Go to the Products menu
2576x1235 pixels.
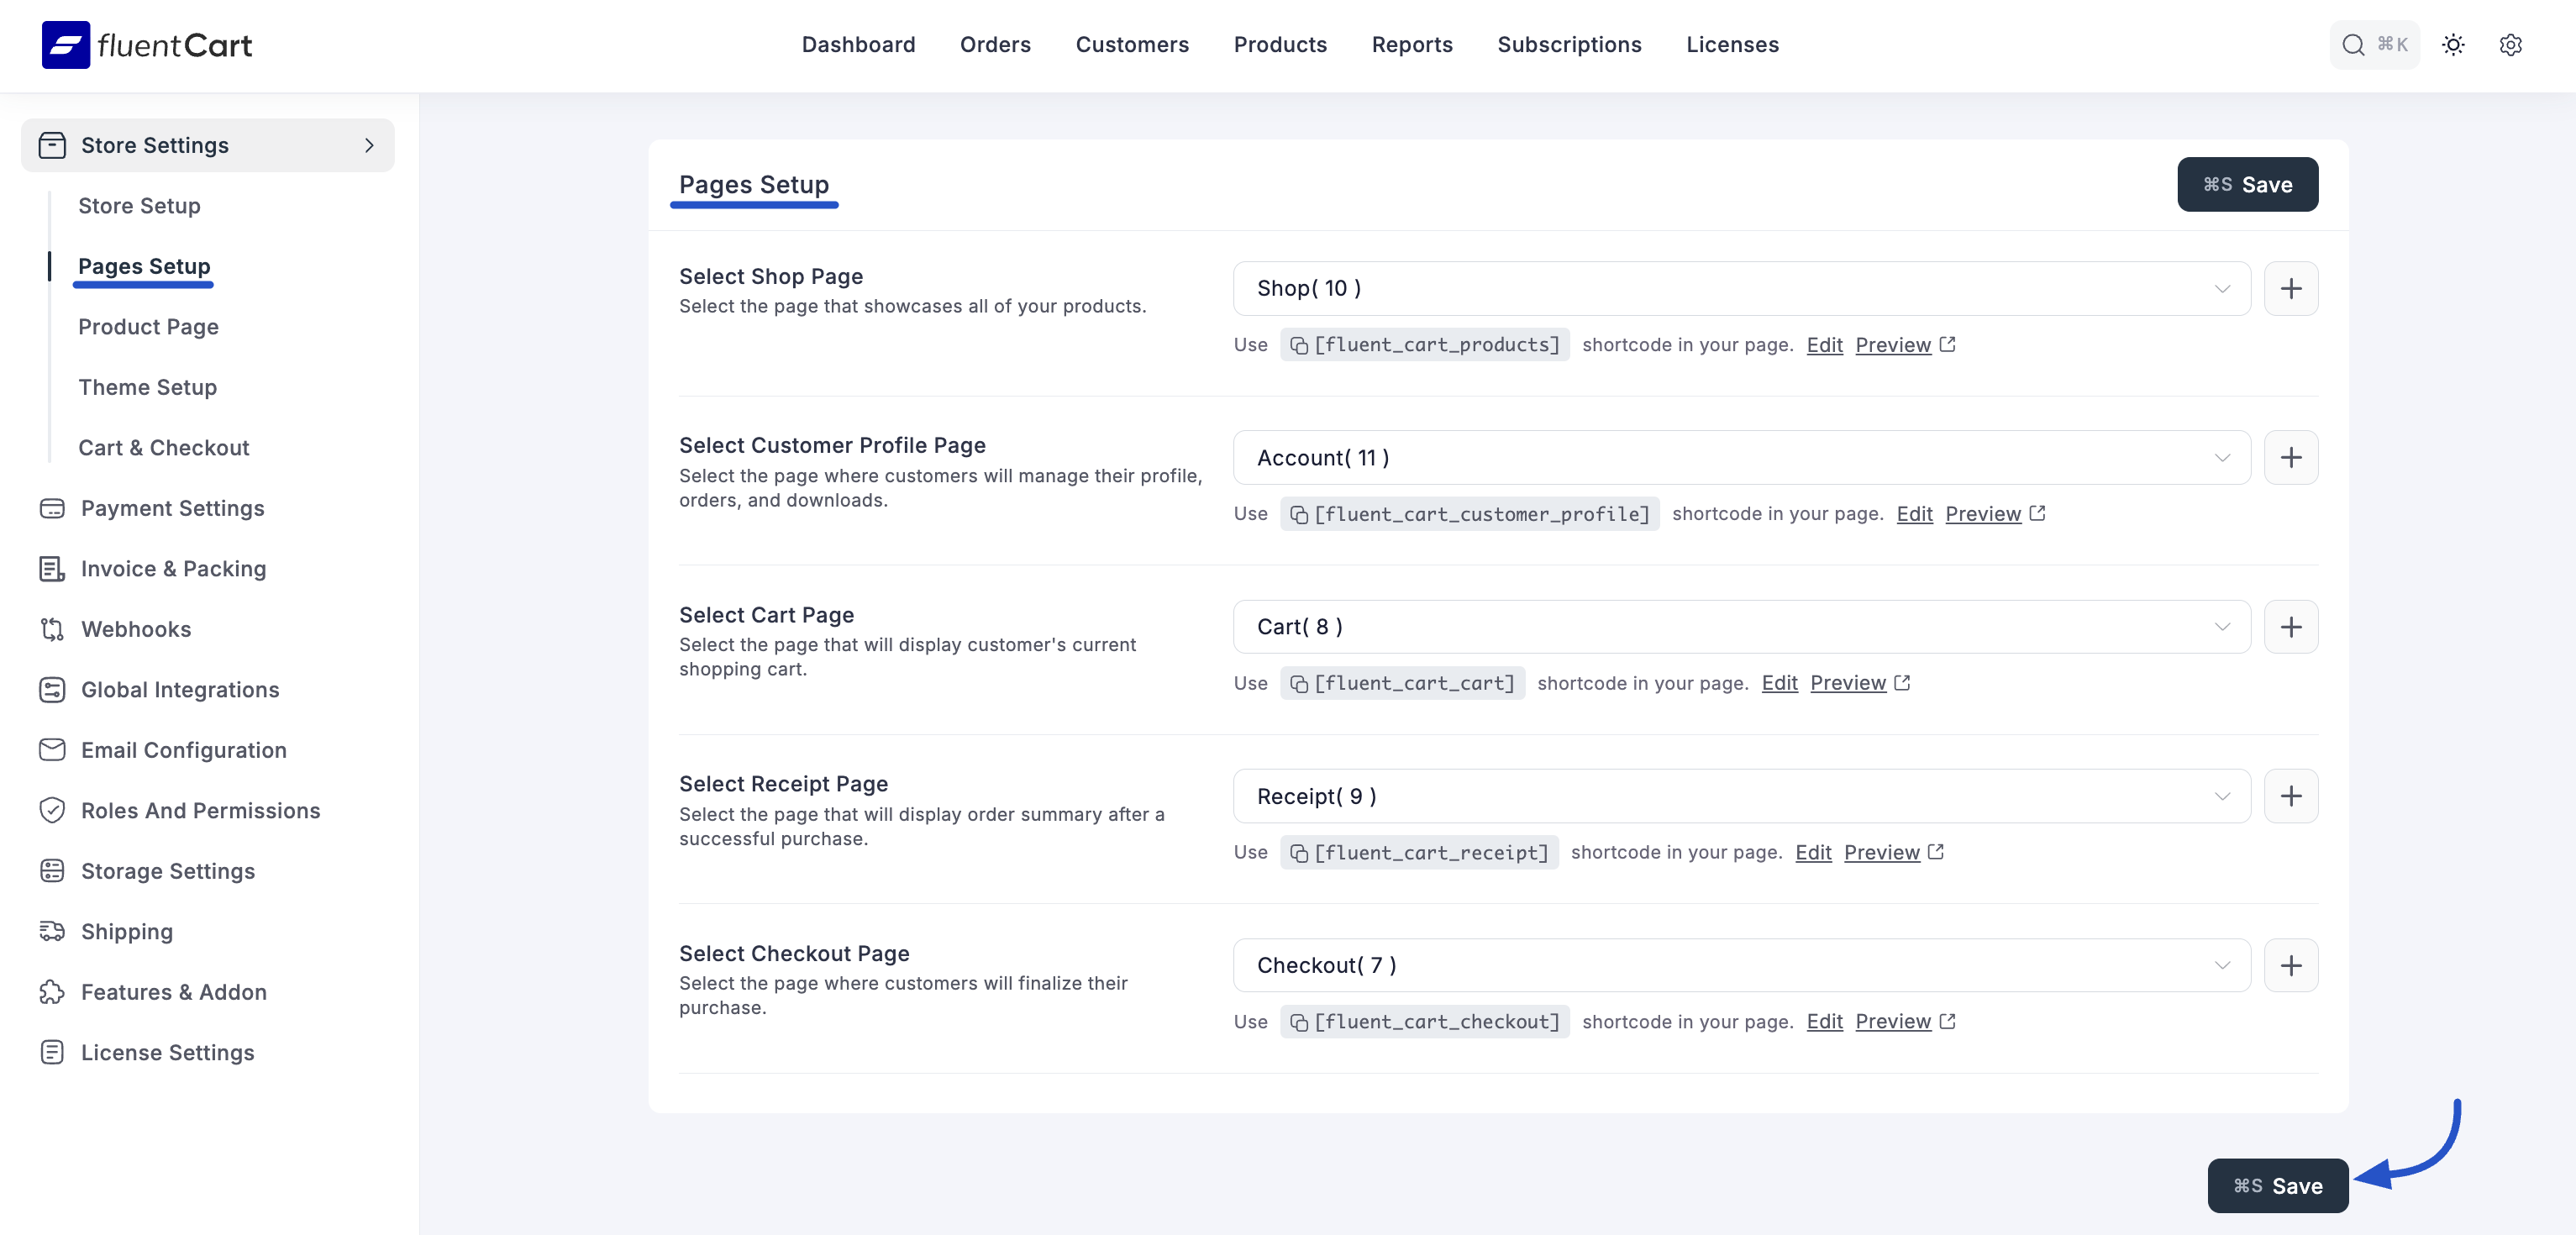(x=1279, y=45)
